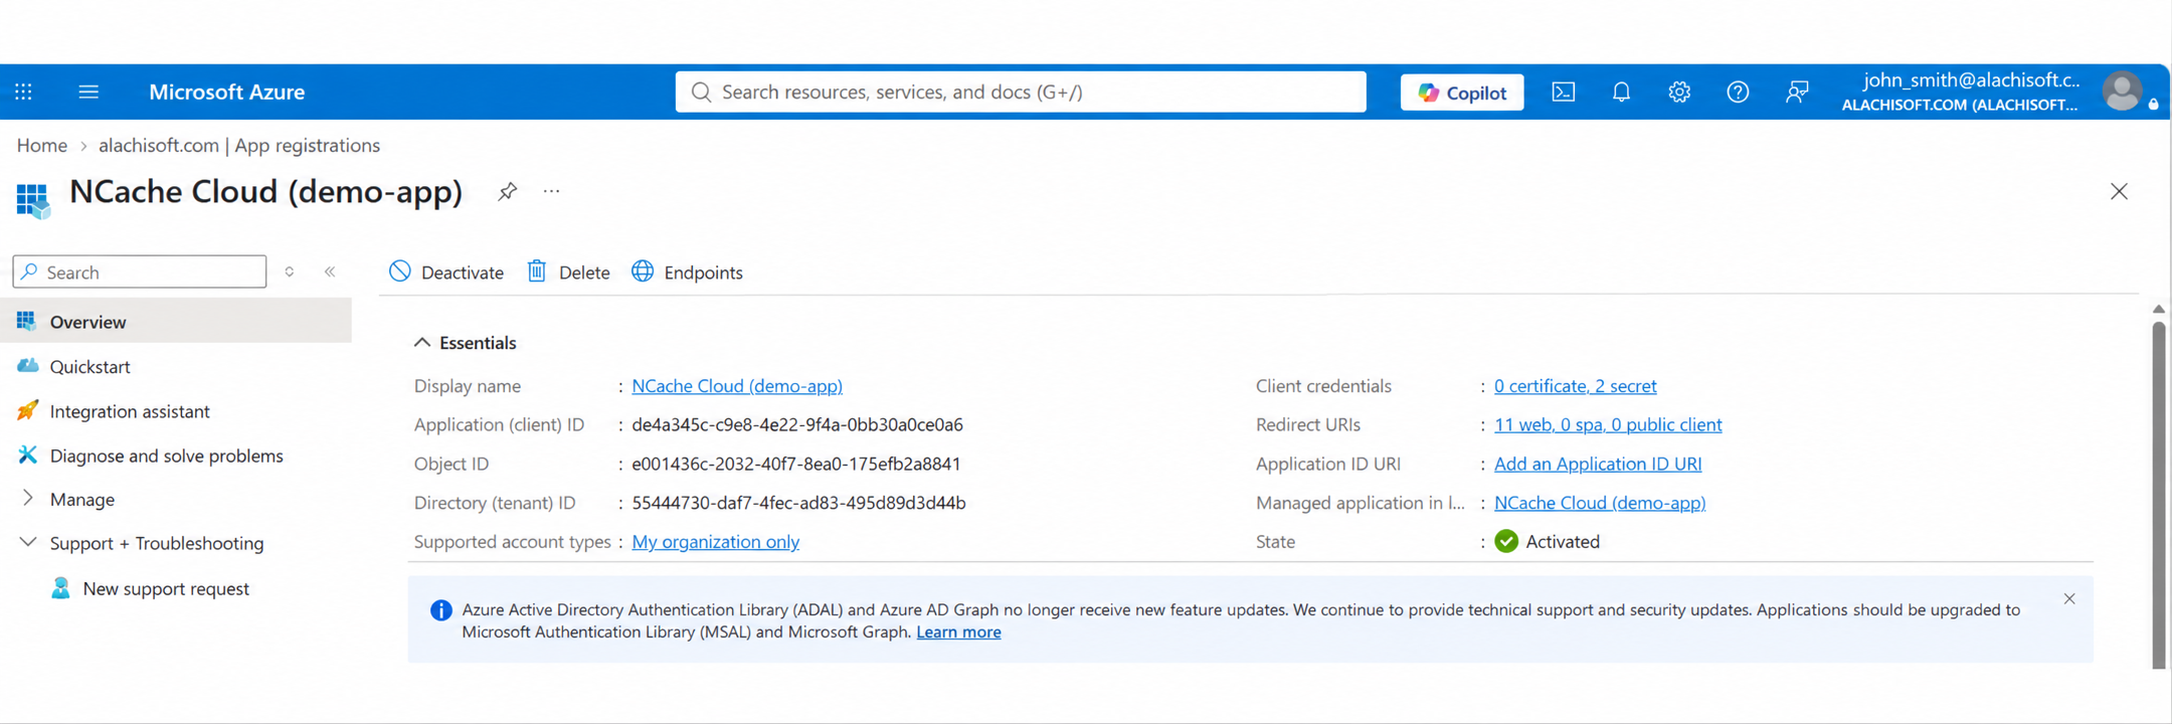Image resolution: width=2172 pixels, height=724 pixels.
Task: View notifications bell
Action: click(x=1621, y=92)
